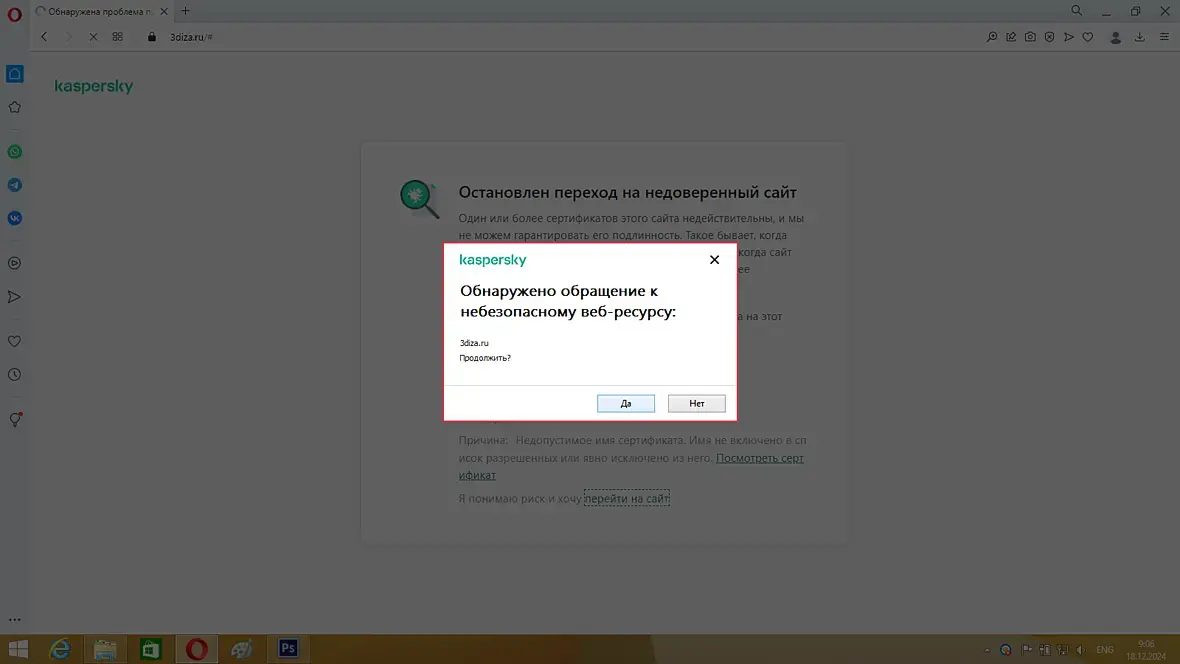Open the Opera menu logo

point(14,14)
